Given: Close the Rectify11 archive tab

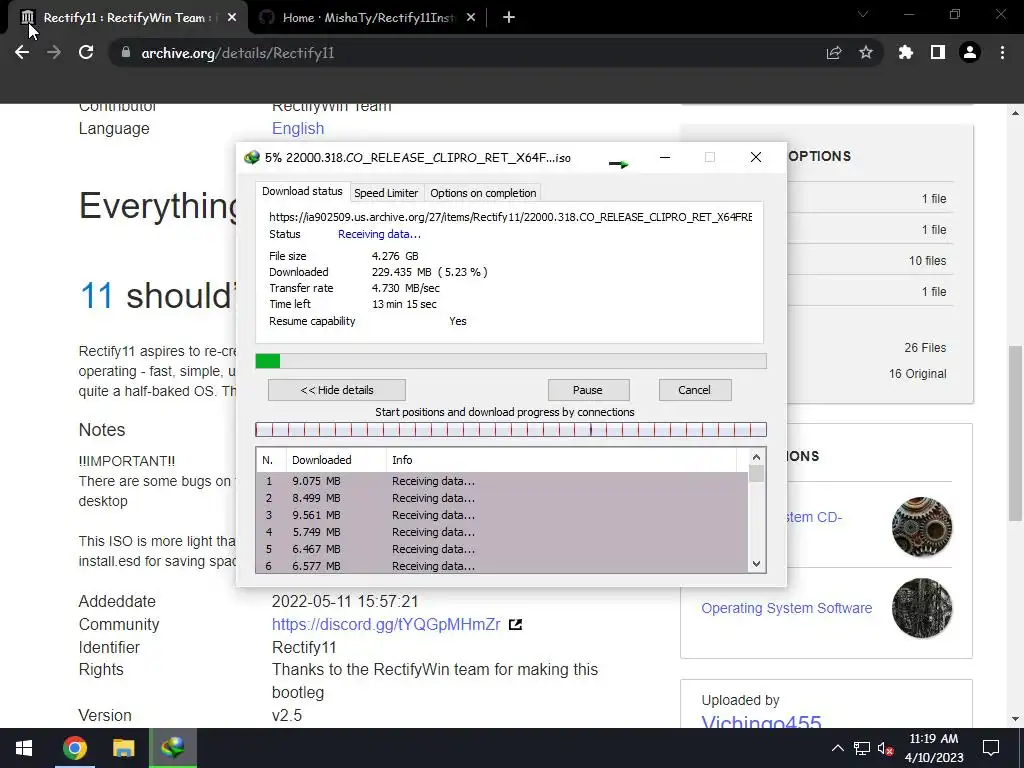Looking at the screenshot, I should 232,18.
